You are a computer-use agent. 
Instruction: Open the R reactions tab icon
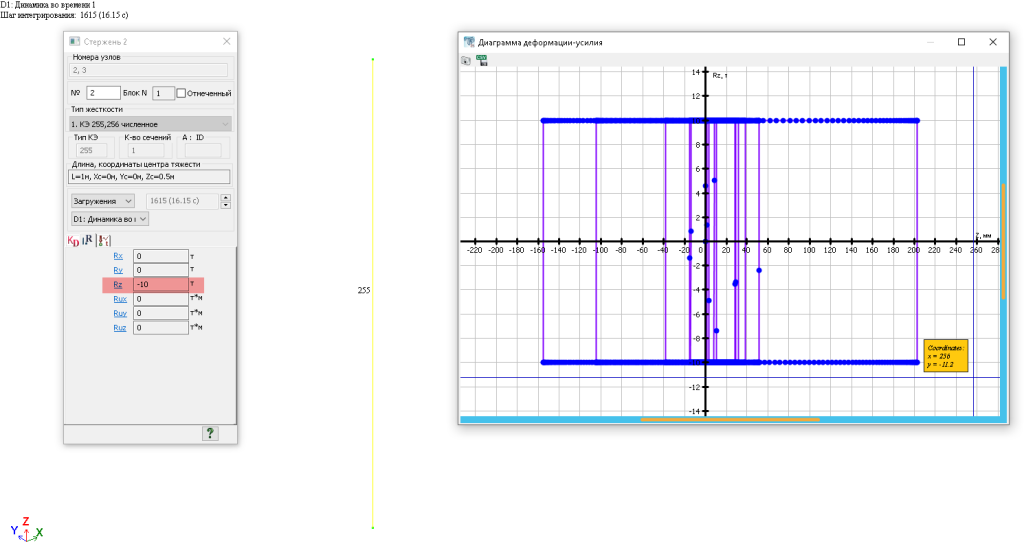[89, 240]
